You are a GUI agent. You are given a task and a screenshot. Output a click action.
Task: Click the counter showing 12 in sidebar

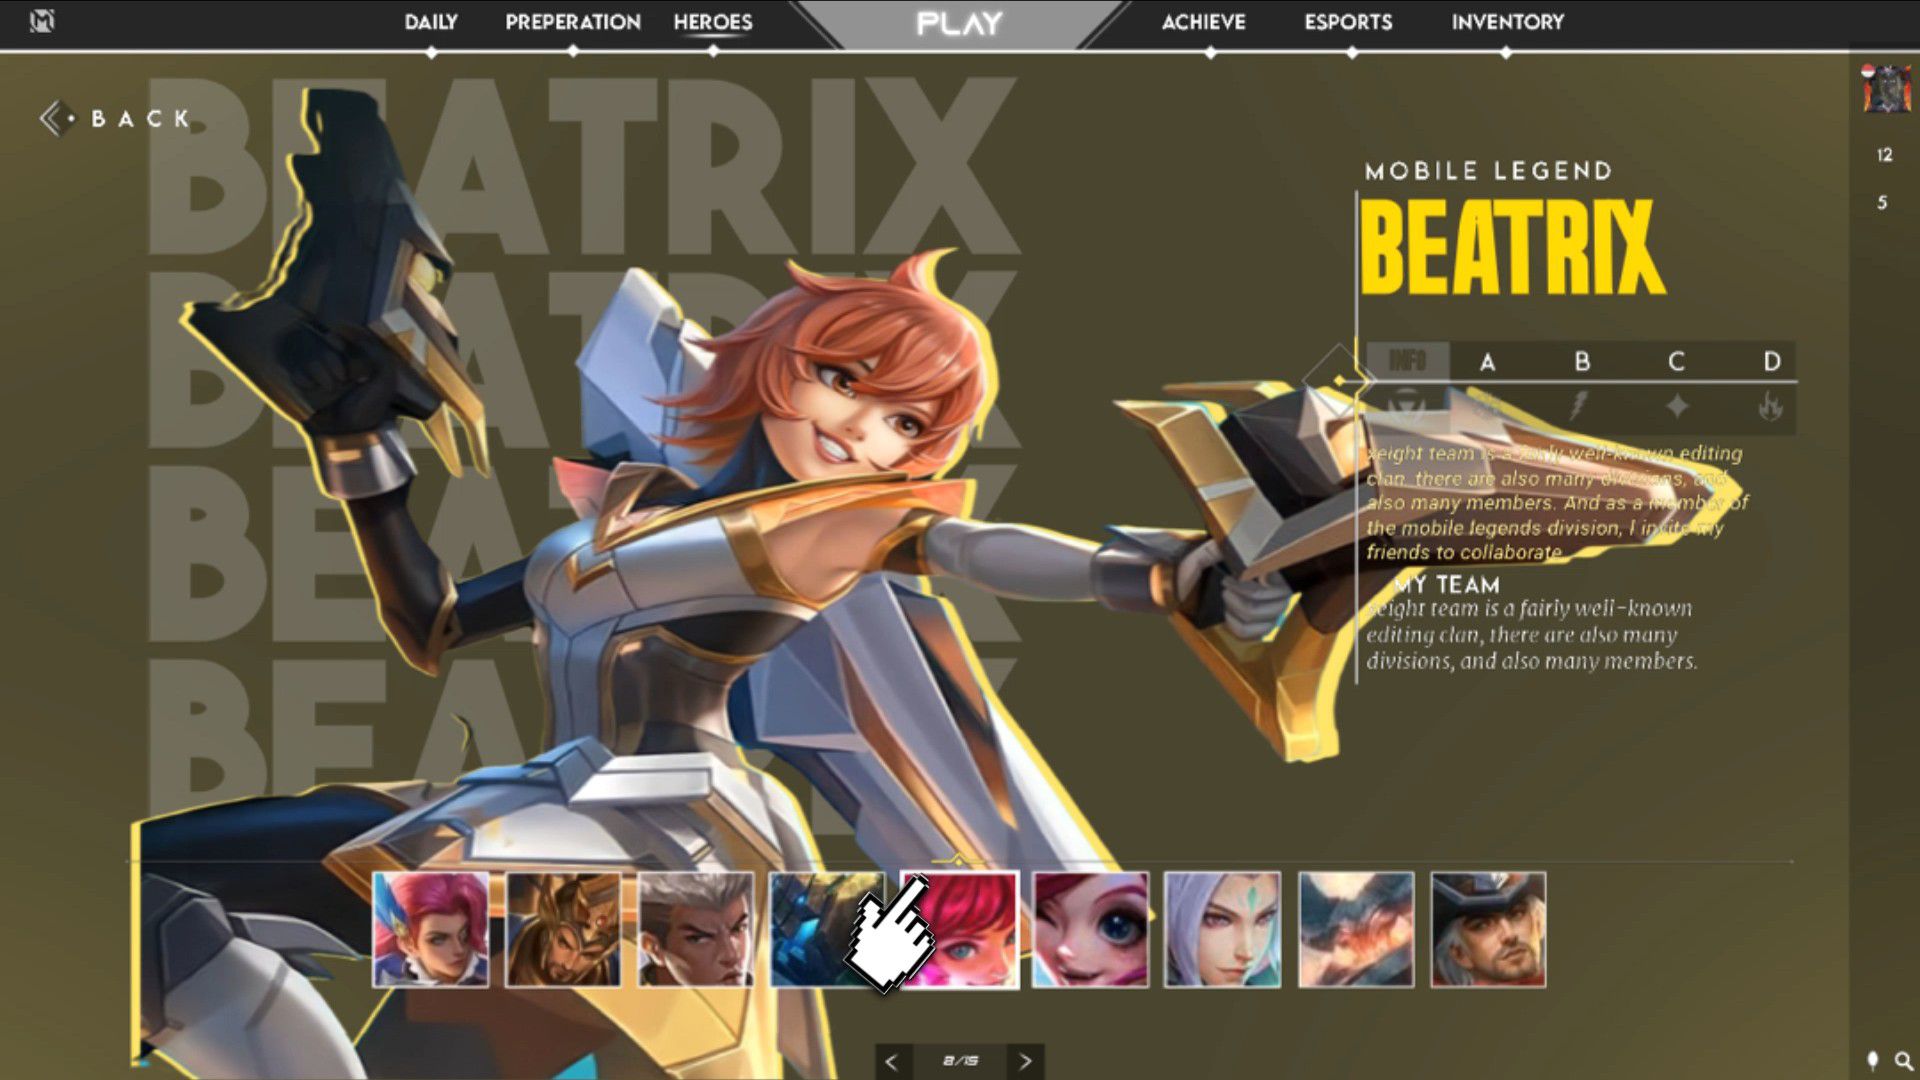click(1885, 155)
